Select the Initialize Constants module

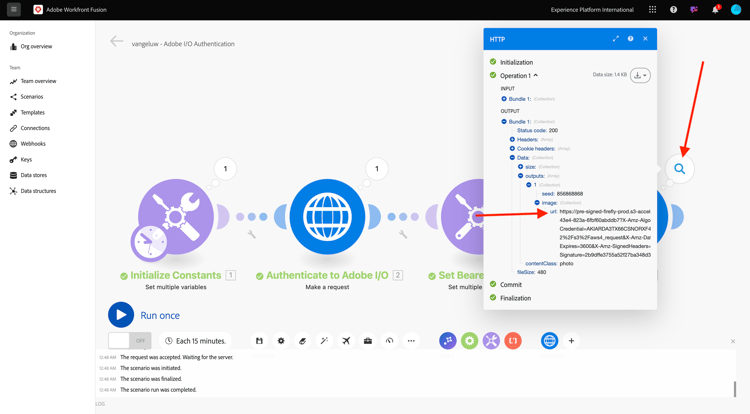click(176, 217)
